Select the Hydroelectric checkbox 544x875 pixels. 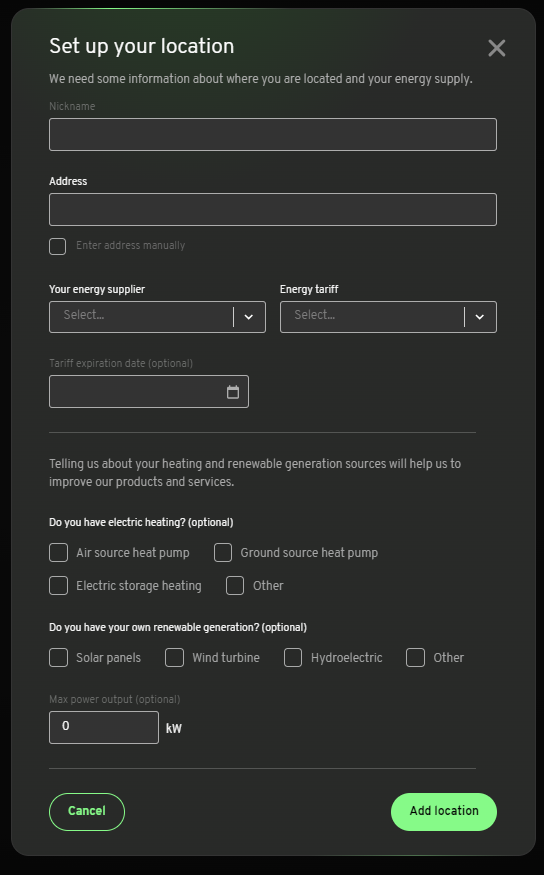coord(293,657)
